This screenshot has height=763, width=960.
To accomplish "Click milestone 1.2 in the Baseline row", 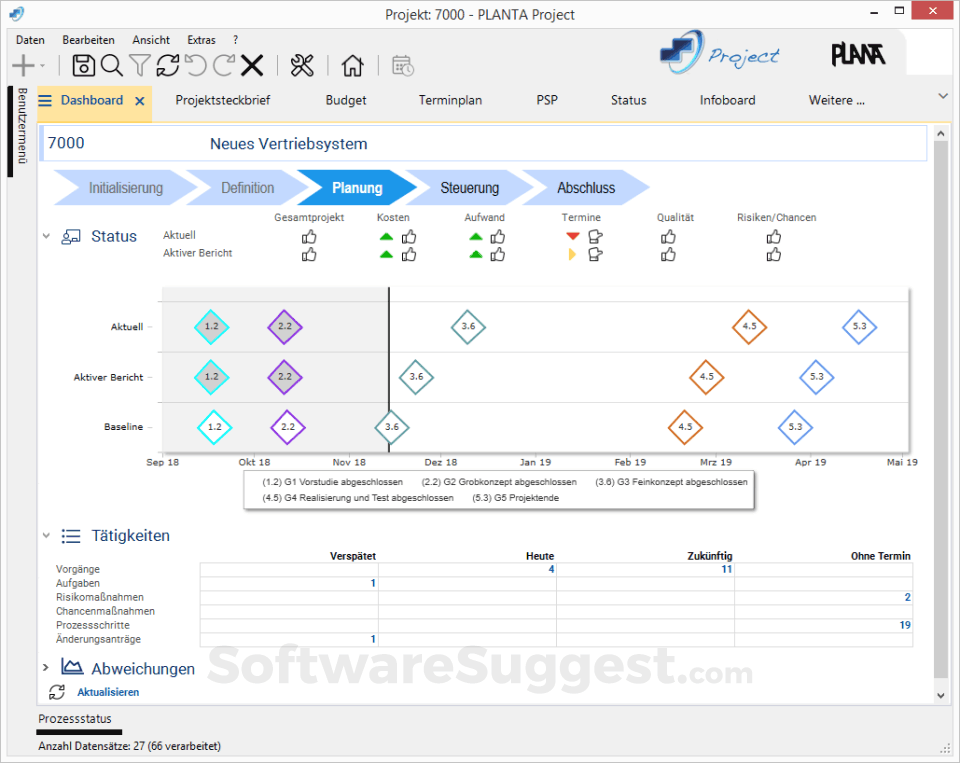I will click(214, 427).
